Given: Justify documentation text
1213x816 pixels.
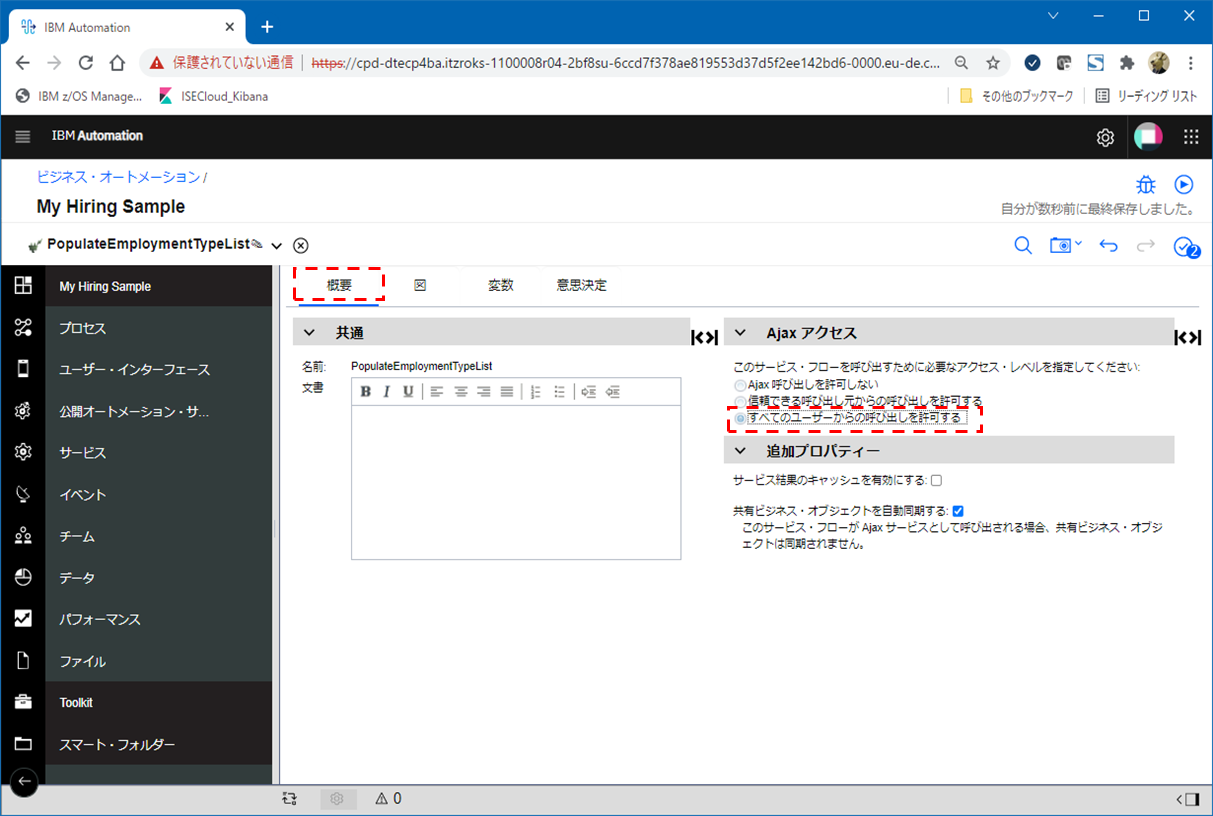Looking at the screenshot, I should [x=507, y=391].
